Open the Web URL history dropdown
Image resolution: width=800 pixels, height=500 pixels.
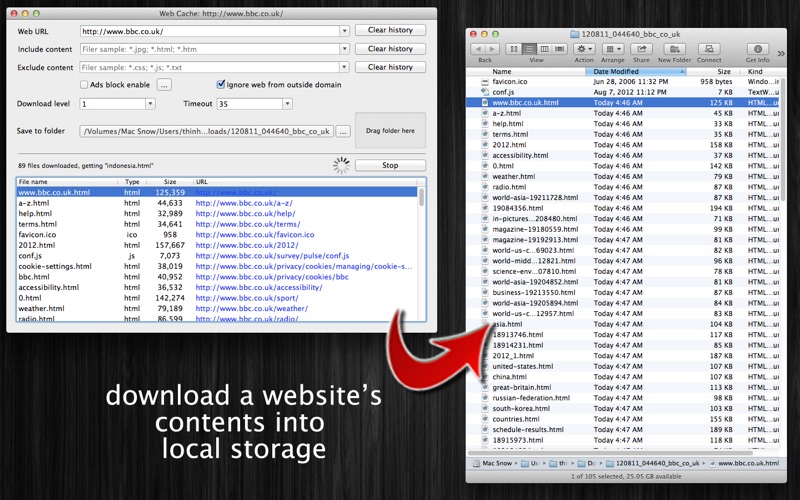click(344, 31)
